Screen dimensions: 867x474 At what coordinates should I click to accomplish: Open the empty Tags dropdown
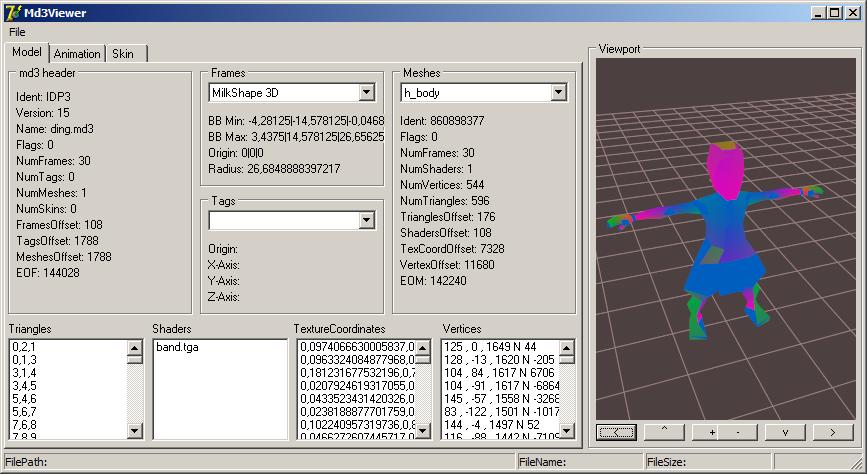click(366, 220)
